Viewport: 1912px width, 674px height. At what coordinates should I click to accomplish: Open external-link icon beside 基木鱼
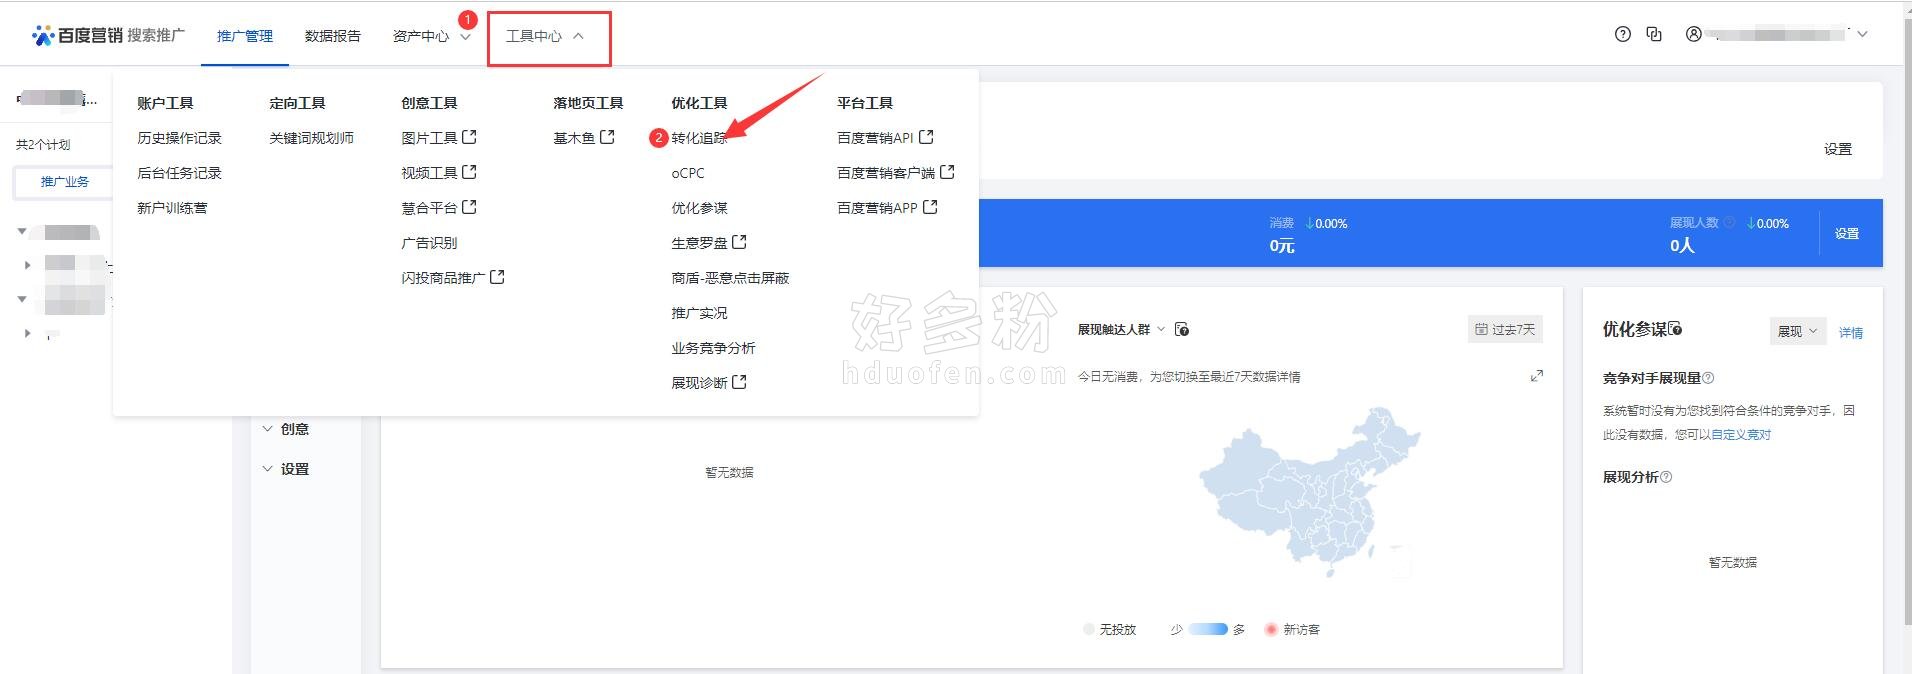(607, 137)
